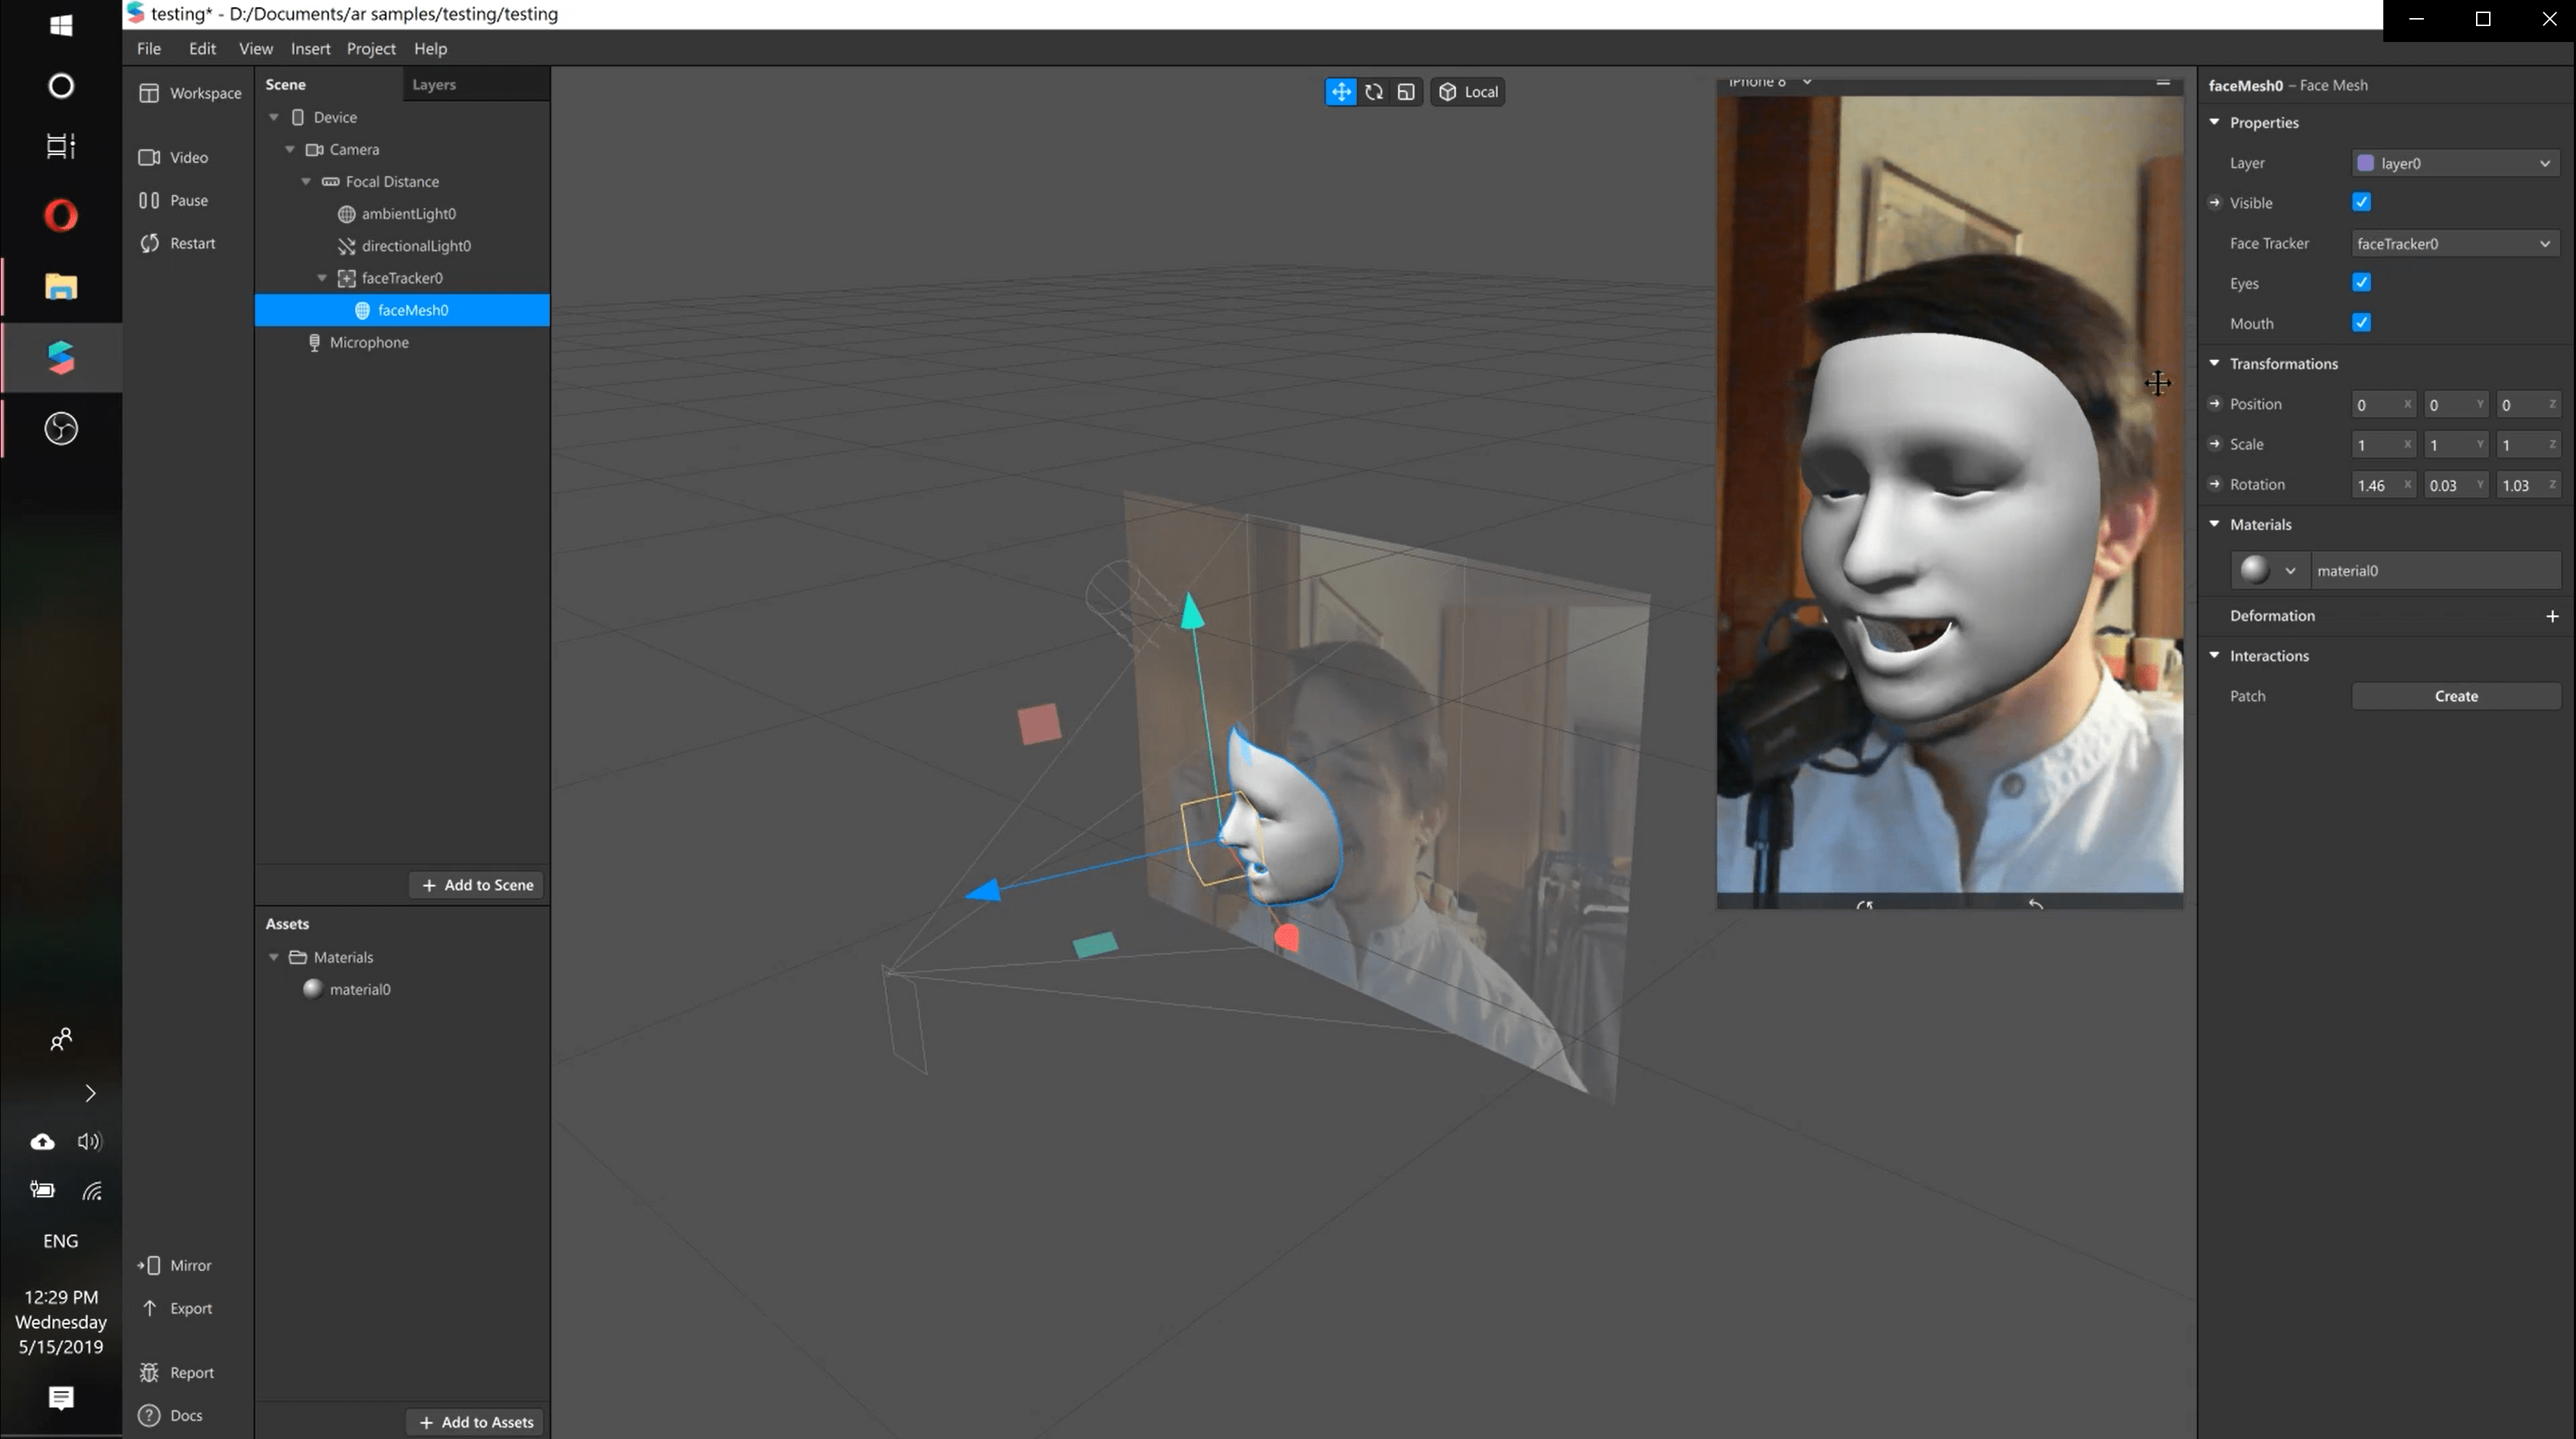Click the Mirror to device icon
2576x1439 pixels.
tap(149, 1265)
